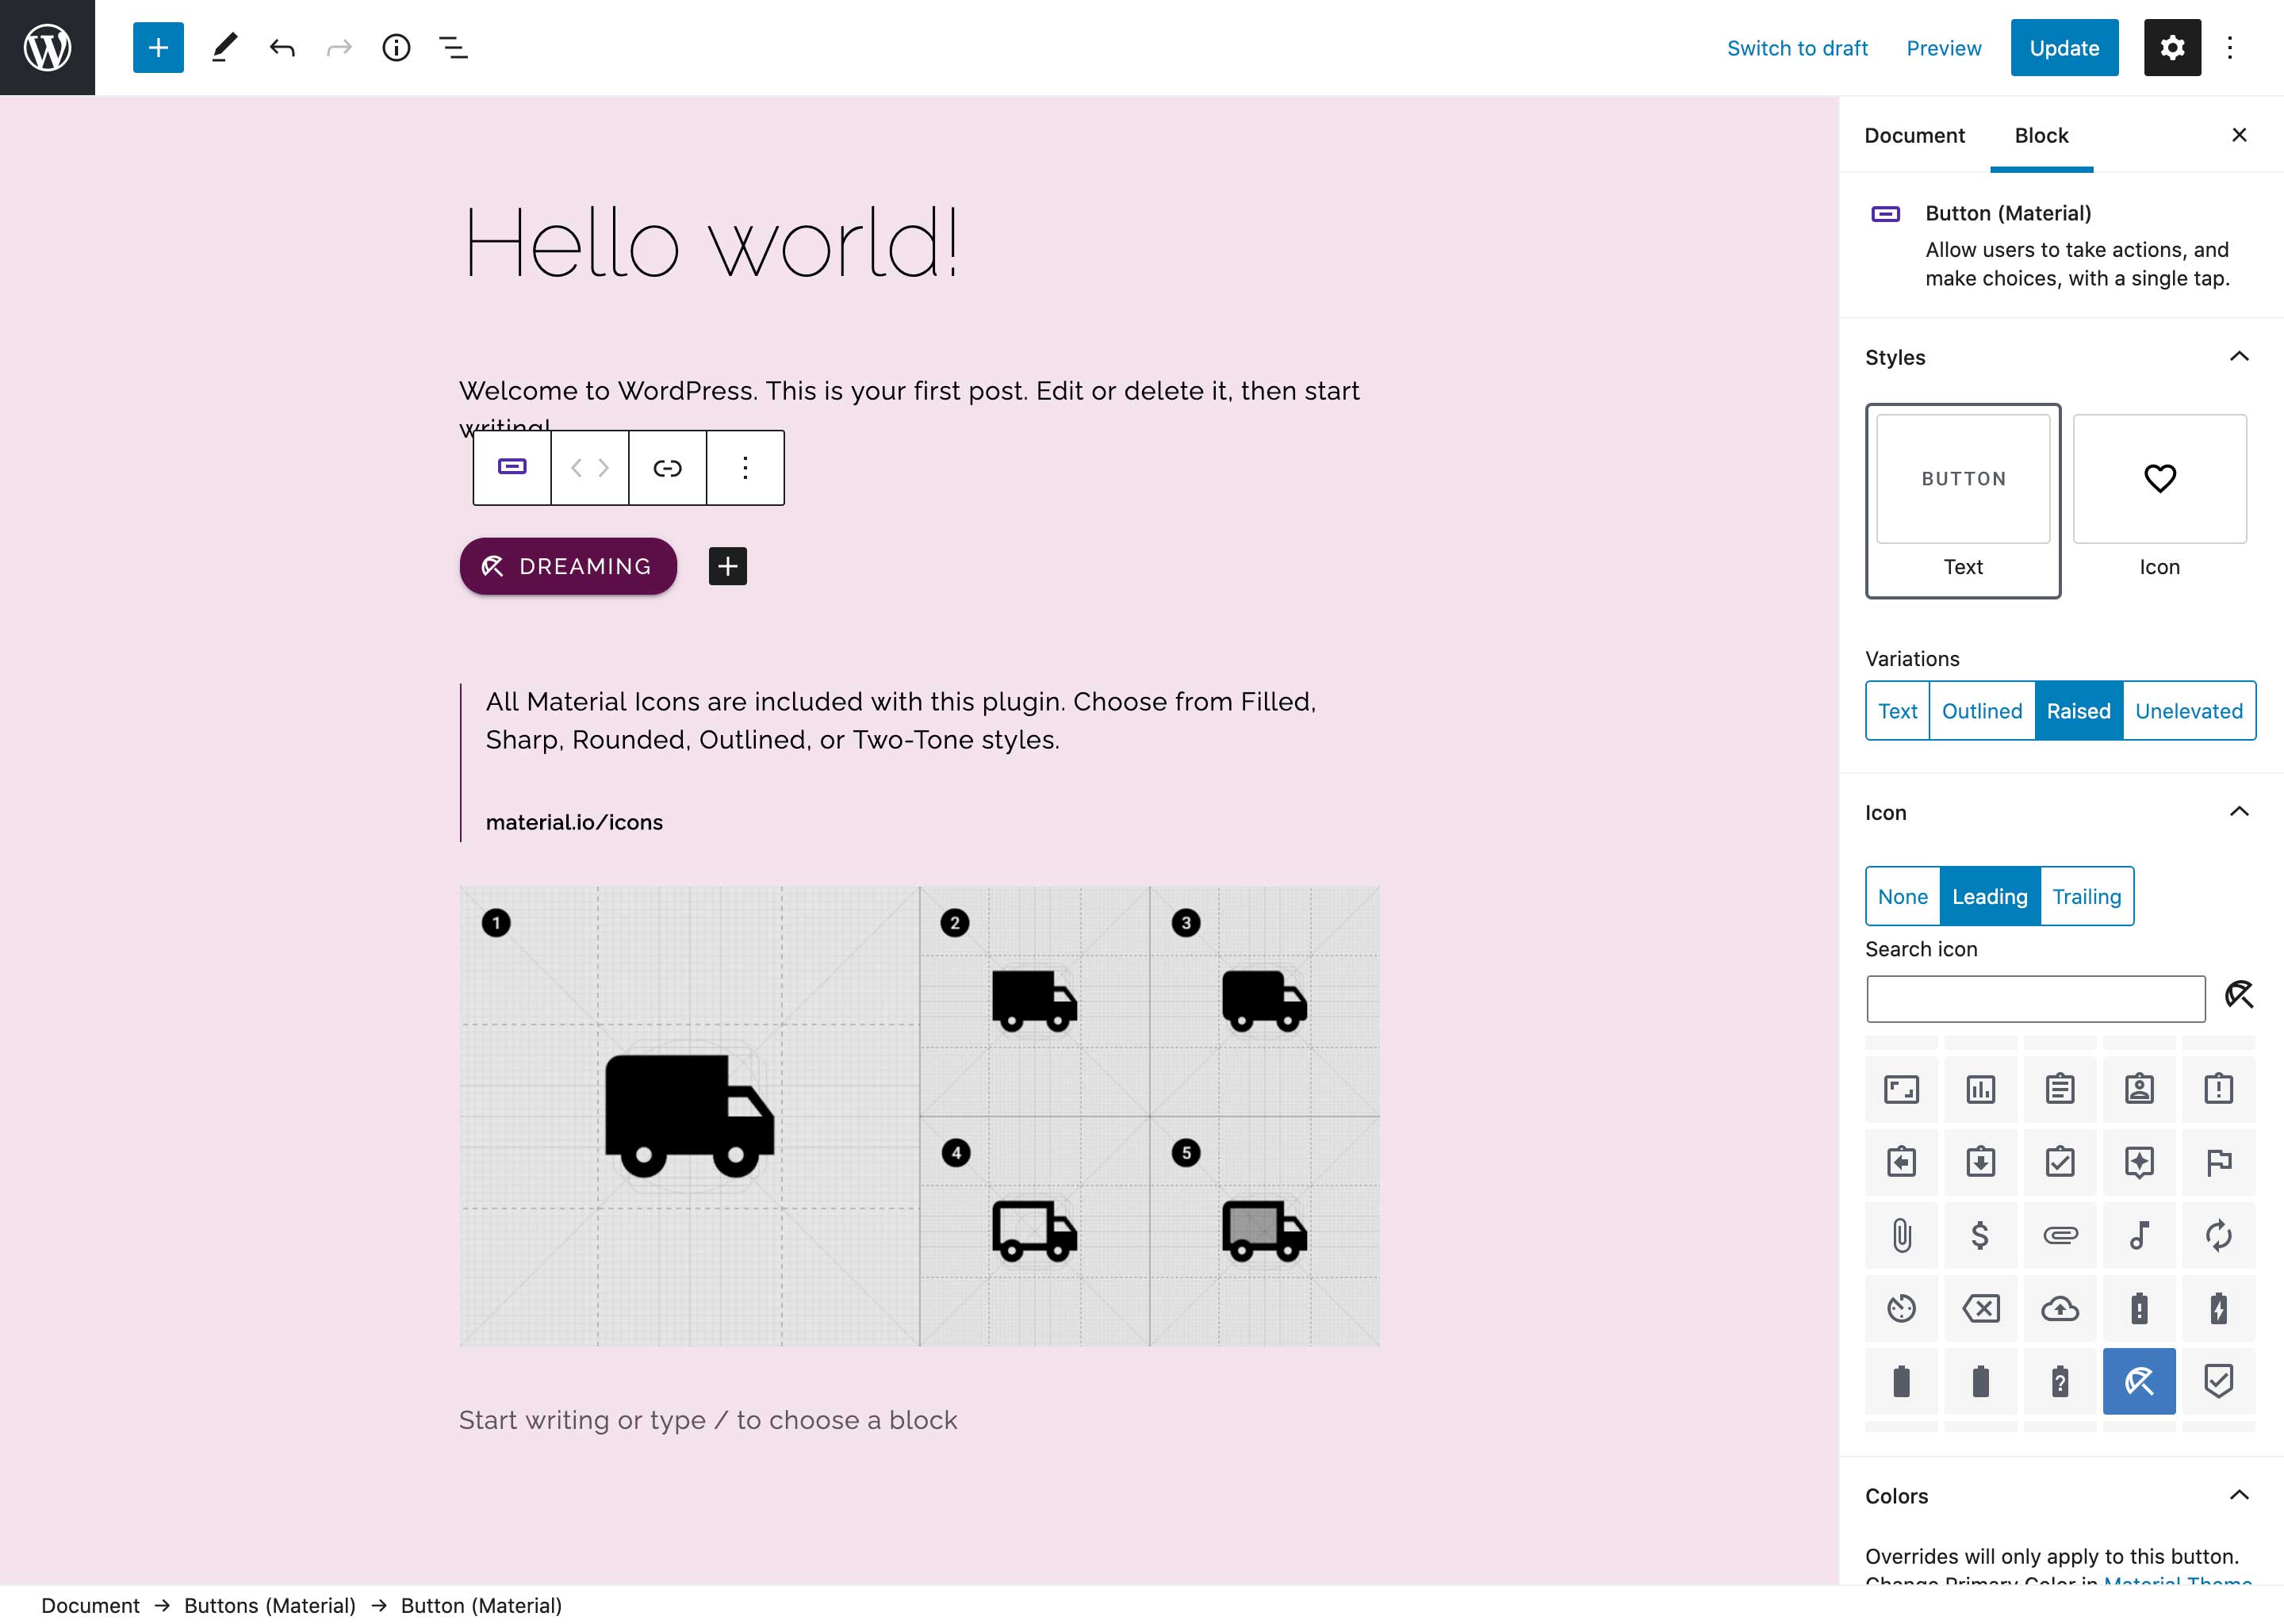Set icon position to Leading
This screenshot has width=2284, height=1624.
tap(1989, 896)
